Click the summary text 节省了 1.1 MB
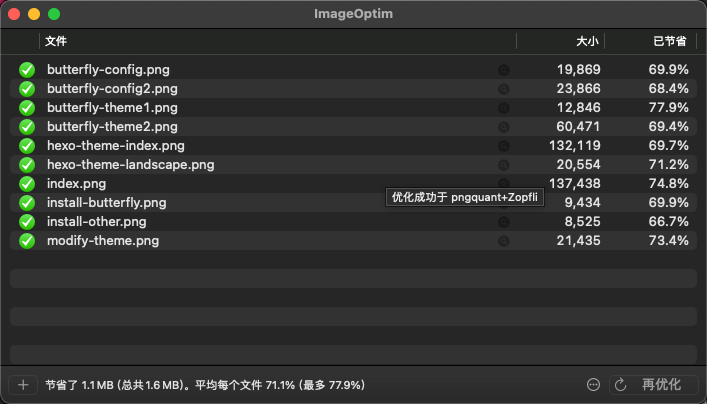 [x=79, y=385]
